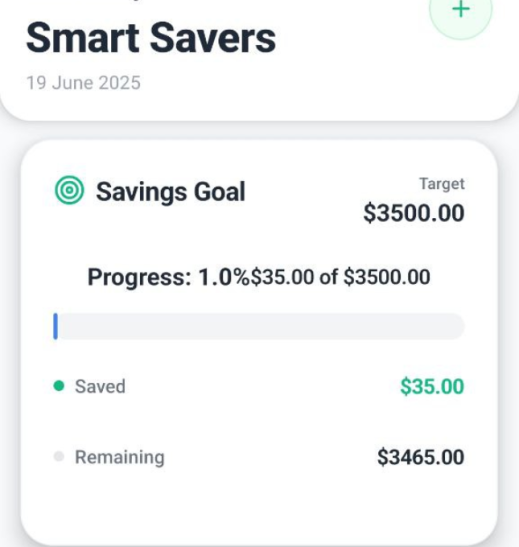Click the Smart Savers header card
The width and height of the screenshot is (519, 547).
coord(260,60)
